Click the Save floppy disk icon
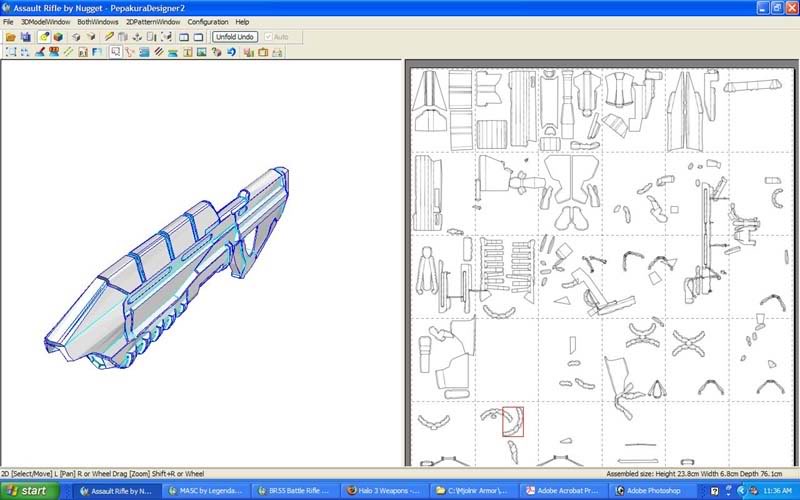 26,37
